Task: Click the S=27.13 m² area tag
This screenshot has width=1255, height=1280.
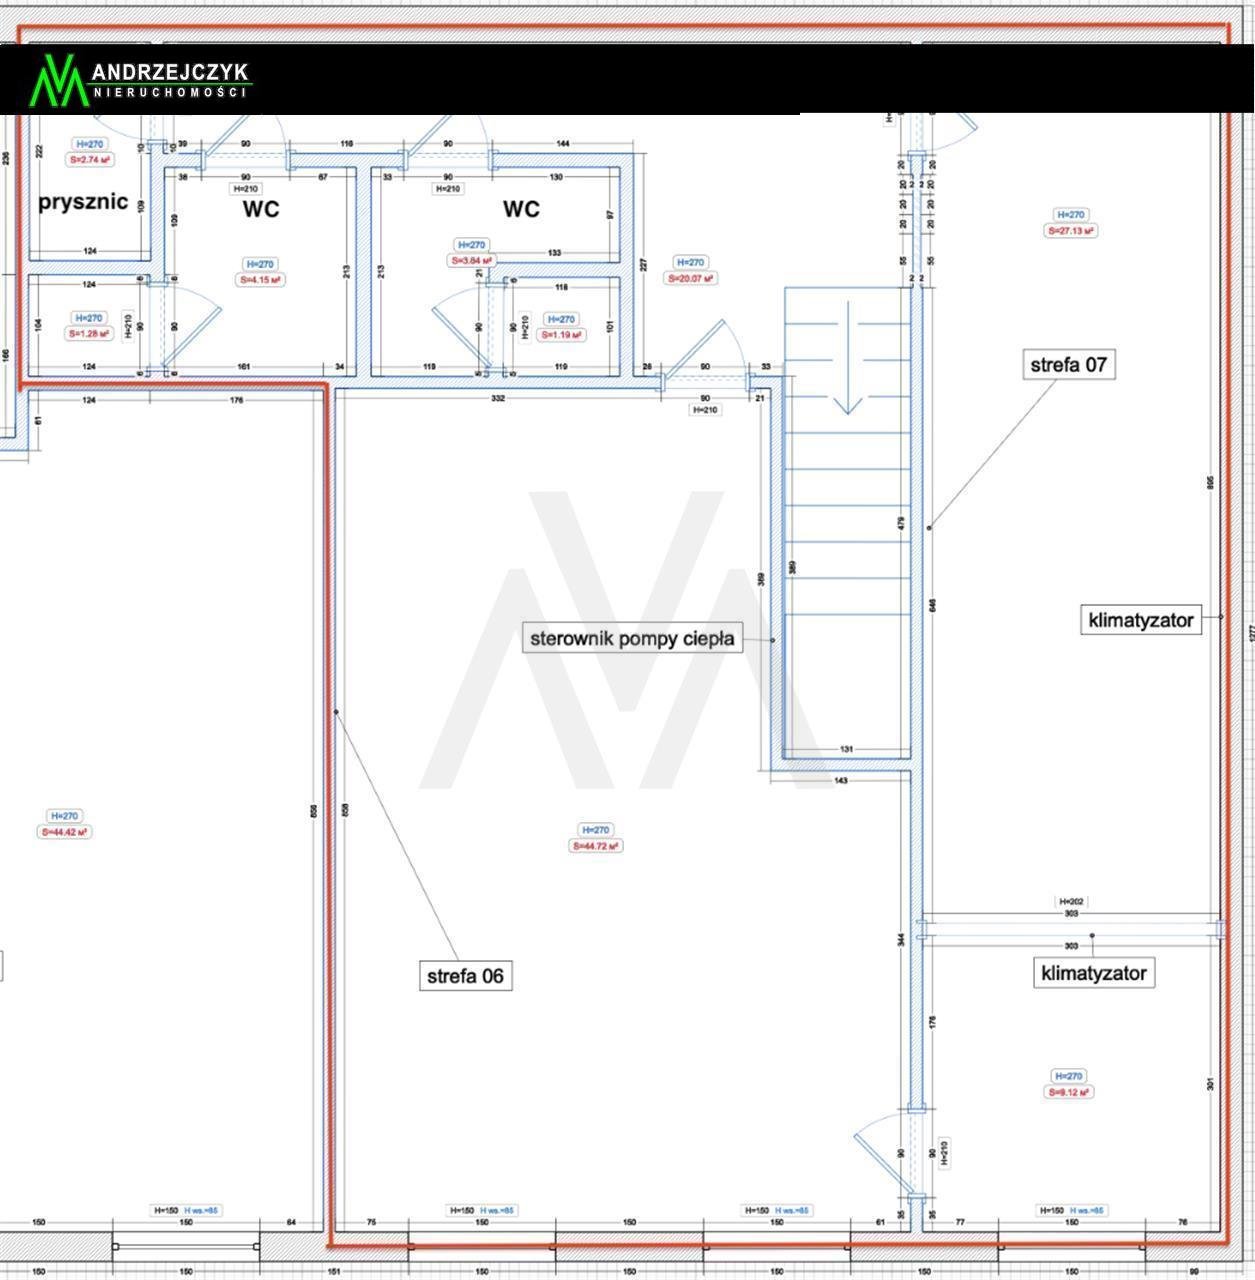Action: (1070, 231)
